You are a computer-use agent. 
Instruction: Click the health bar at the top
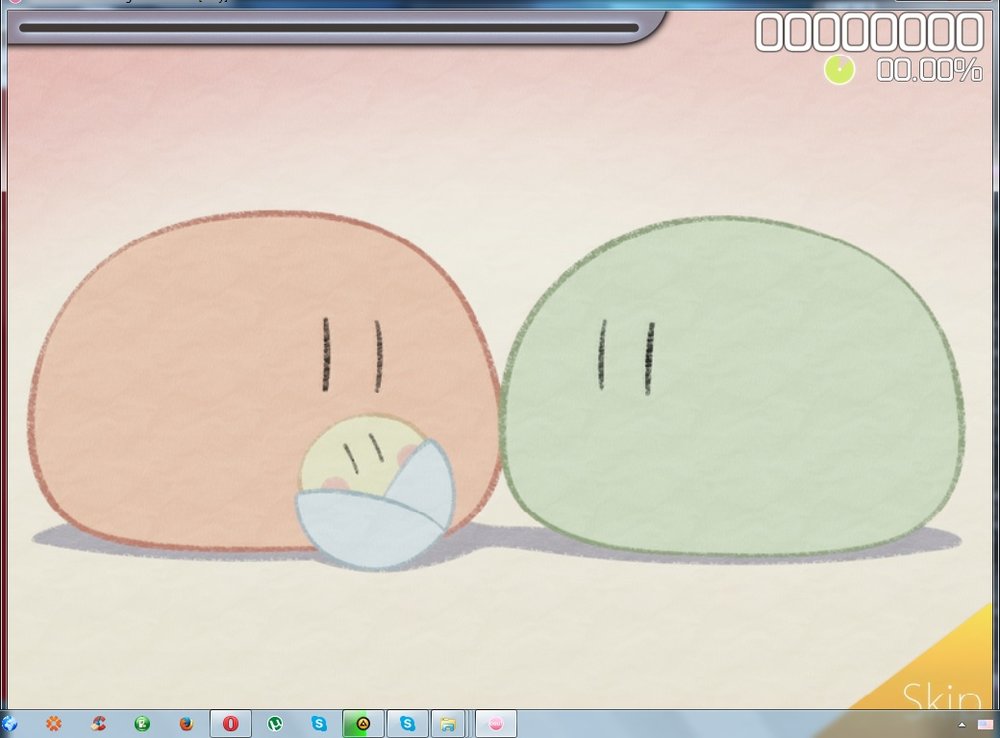tap(328, 28)
